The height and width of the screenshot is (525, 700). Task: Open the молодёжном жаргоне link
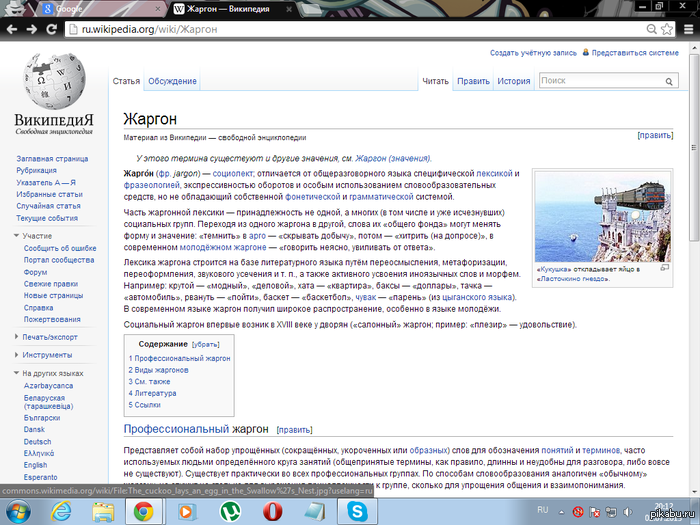coord(223,247)
